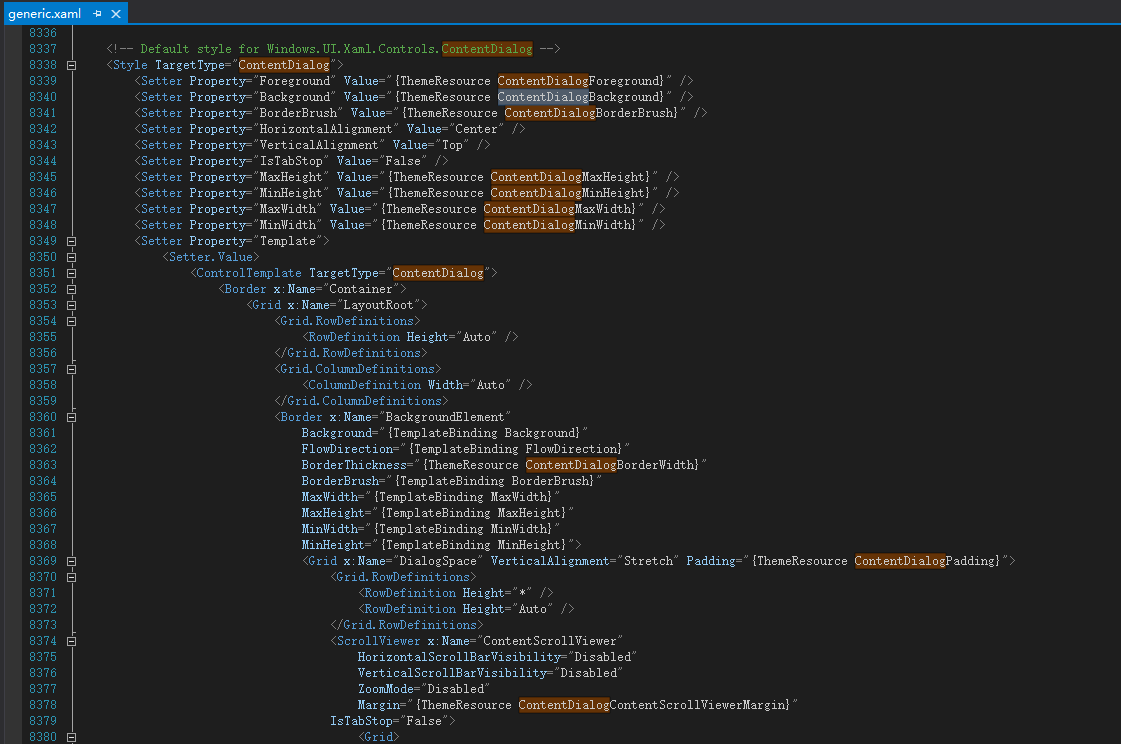Viewport: 1121px width, 744px height.
Task: Switch to the generic.xaml tab
Action: [44, 14]
